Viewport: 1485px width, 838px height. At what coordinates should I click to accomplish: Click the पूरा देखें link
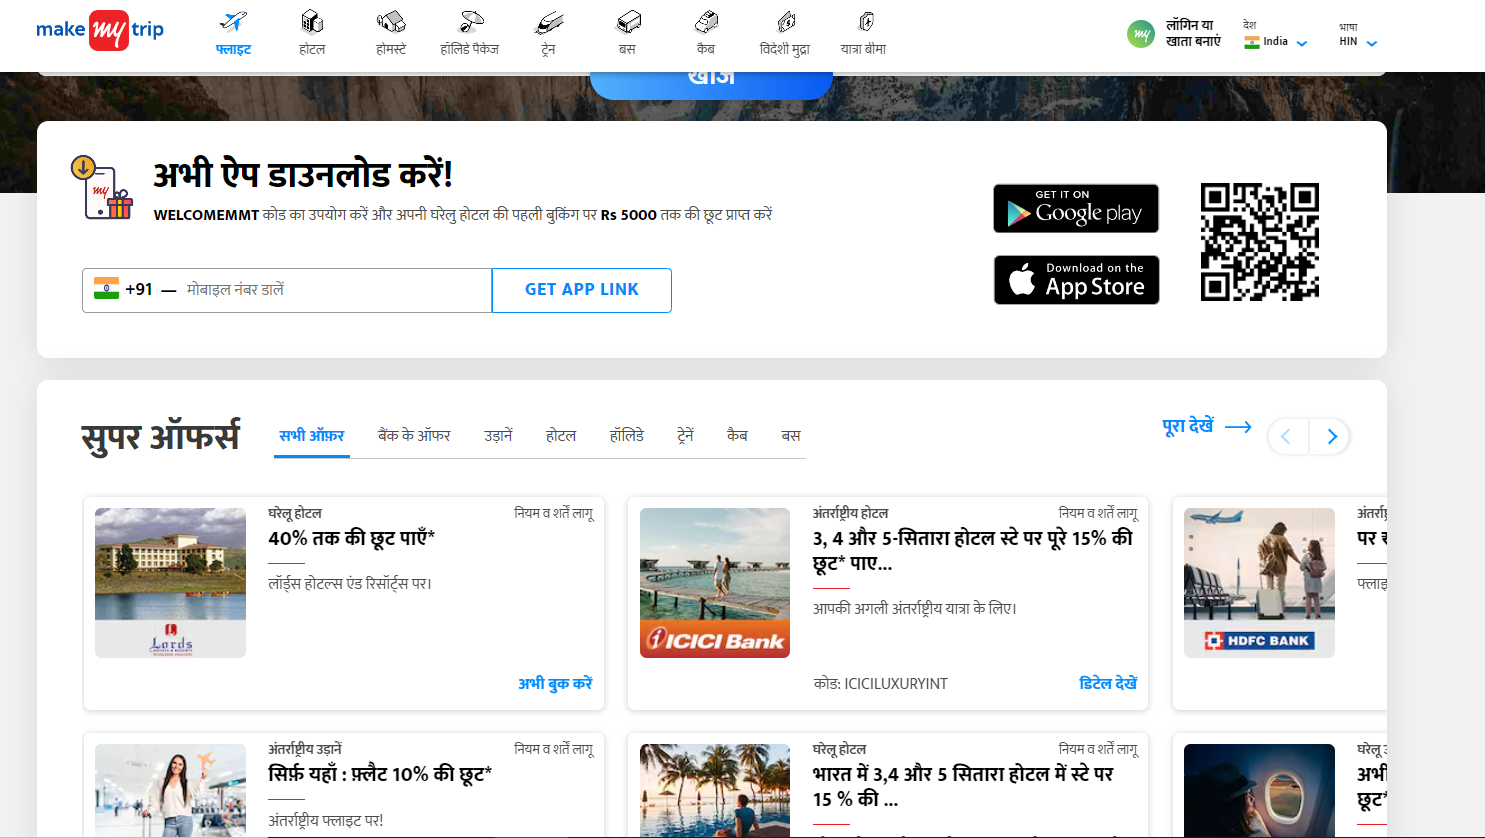pos(1188,426)
